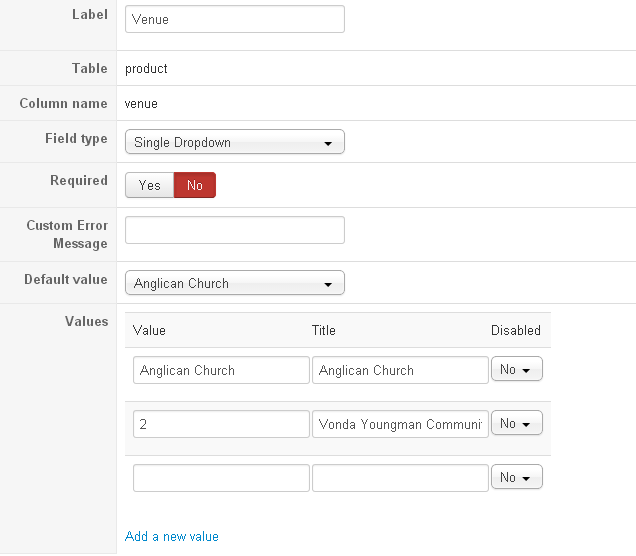
Task: Click the Value field containing 2
Action: [x=221, y=424]
